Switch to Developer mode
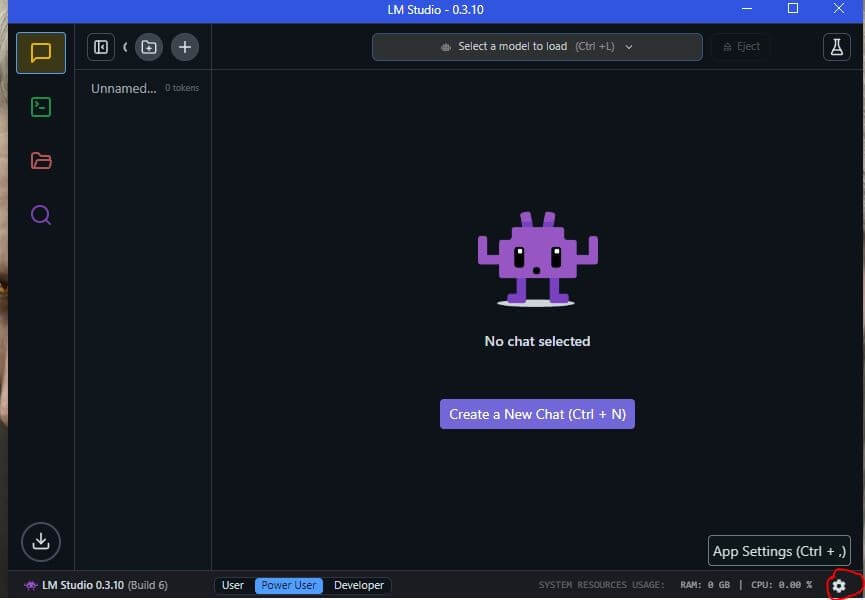The width and height of the screenshot is (865, 600). coord(359,585)
